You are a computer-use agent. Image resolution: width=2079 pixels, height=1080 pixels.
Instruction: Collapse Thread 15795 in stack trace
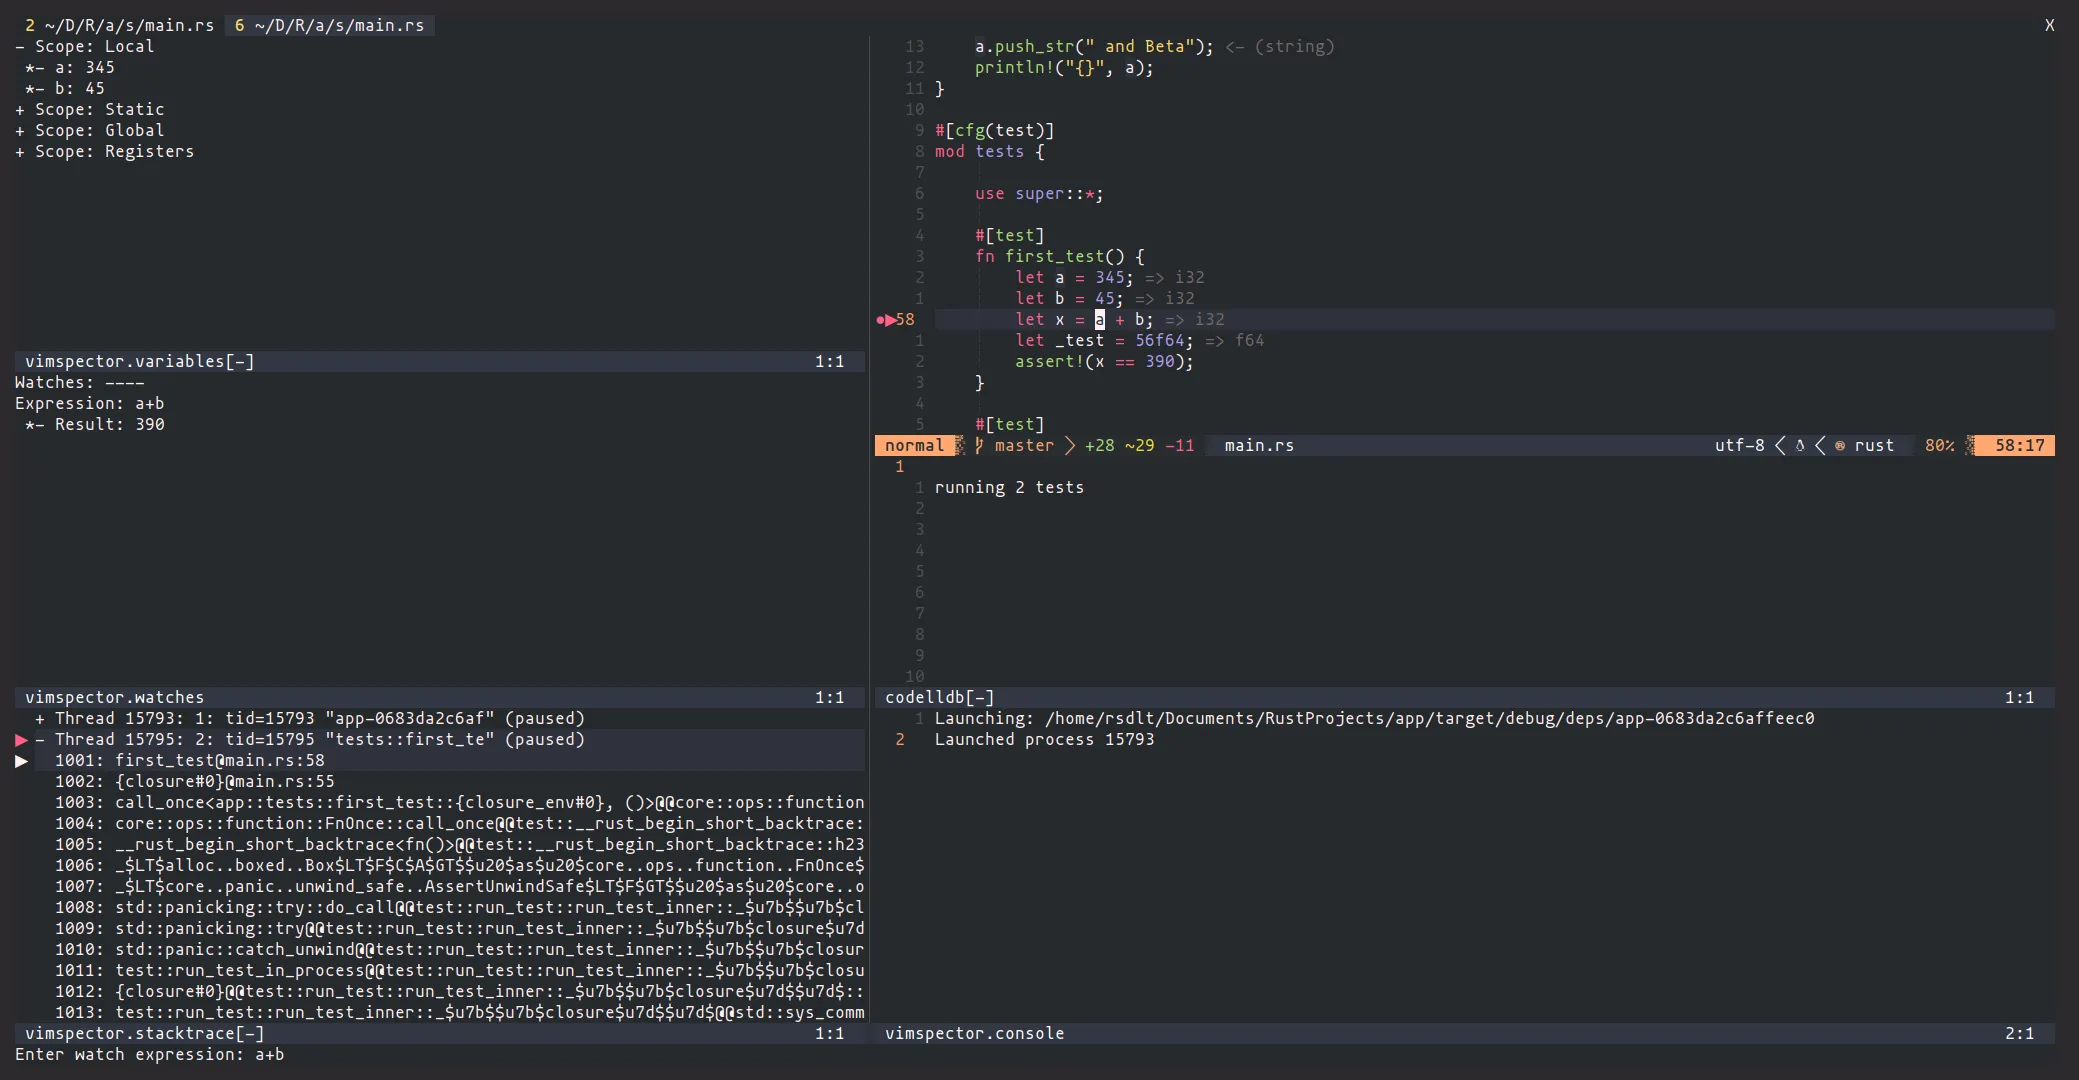40,740
